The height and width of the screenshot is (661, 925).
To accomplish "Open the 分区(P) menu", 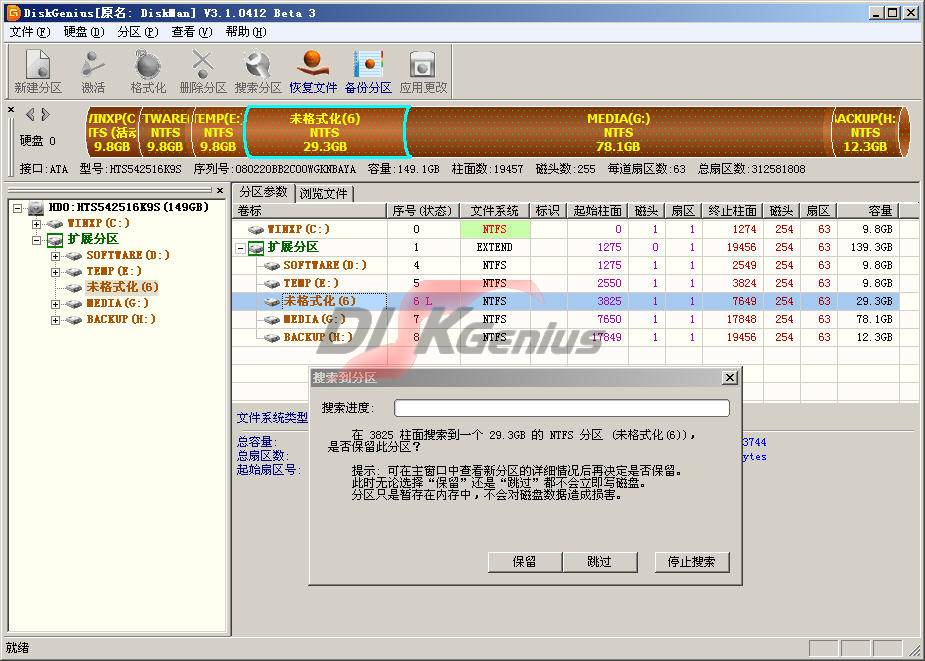I will [x=138, y=32].
